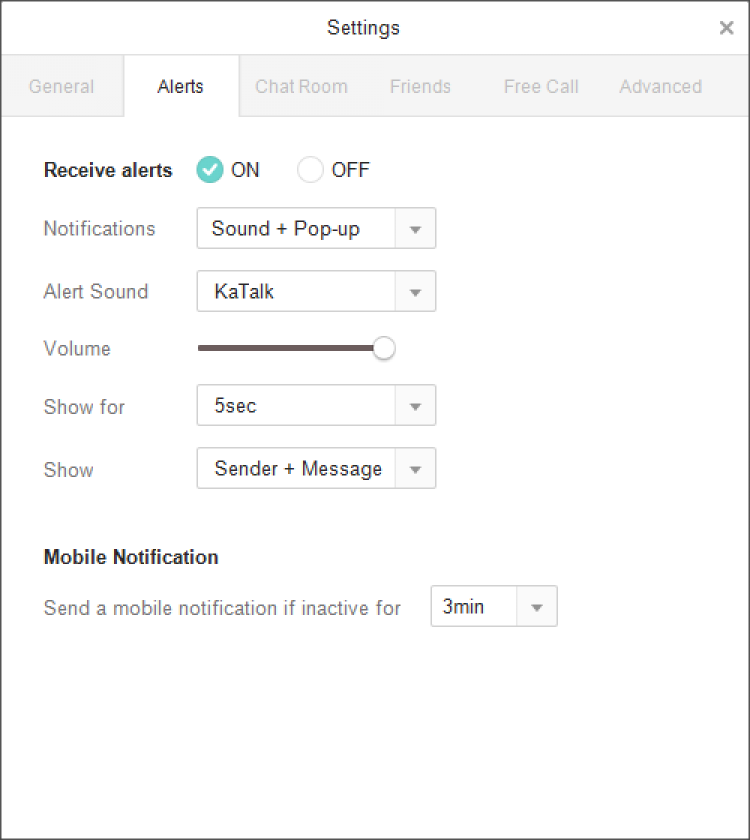Click the Sender + Message field
The image size is (750, 840).
point(297,469)
